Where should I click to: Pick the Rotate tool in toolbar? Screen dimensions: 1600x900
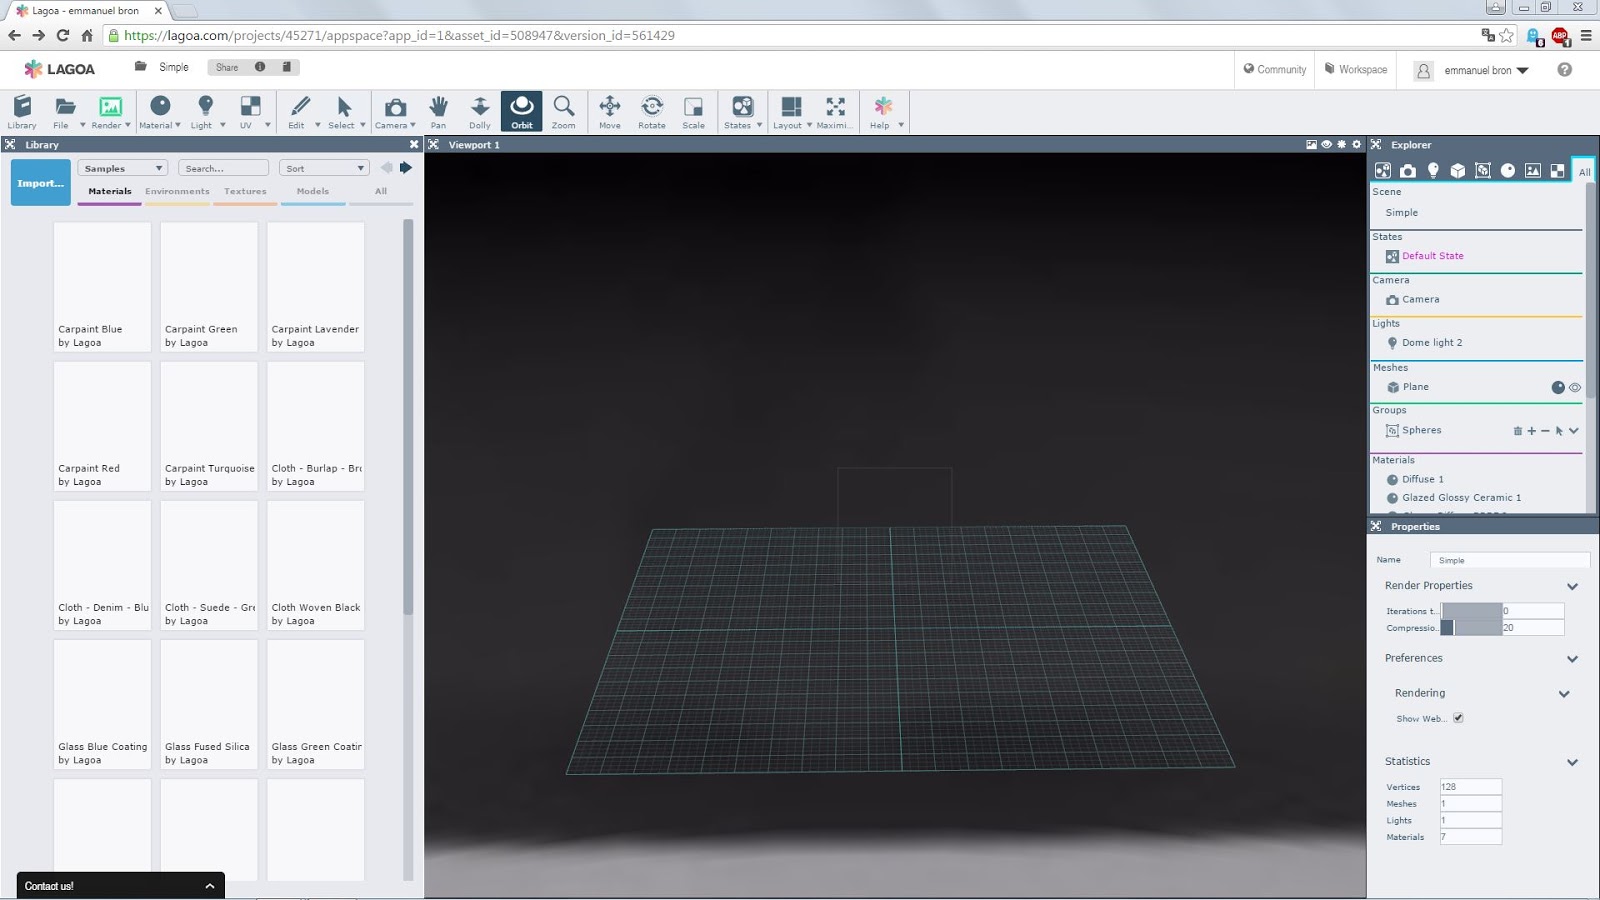coord(651,111)
